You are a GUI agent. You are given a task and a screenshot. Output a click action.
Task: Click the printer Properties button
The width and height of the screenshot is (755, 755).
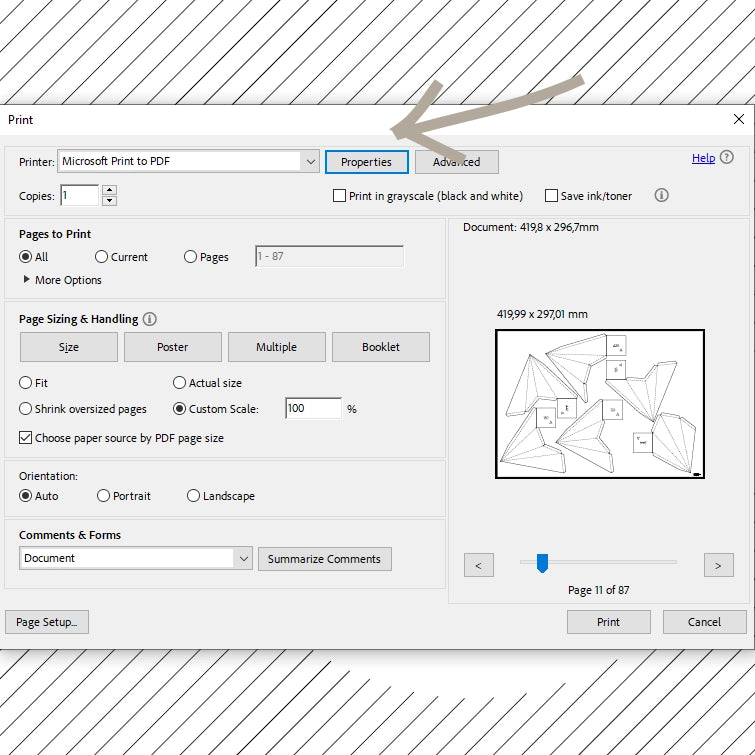(366, 162)
